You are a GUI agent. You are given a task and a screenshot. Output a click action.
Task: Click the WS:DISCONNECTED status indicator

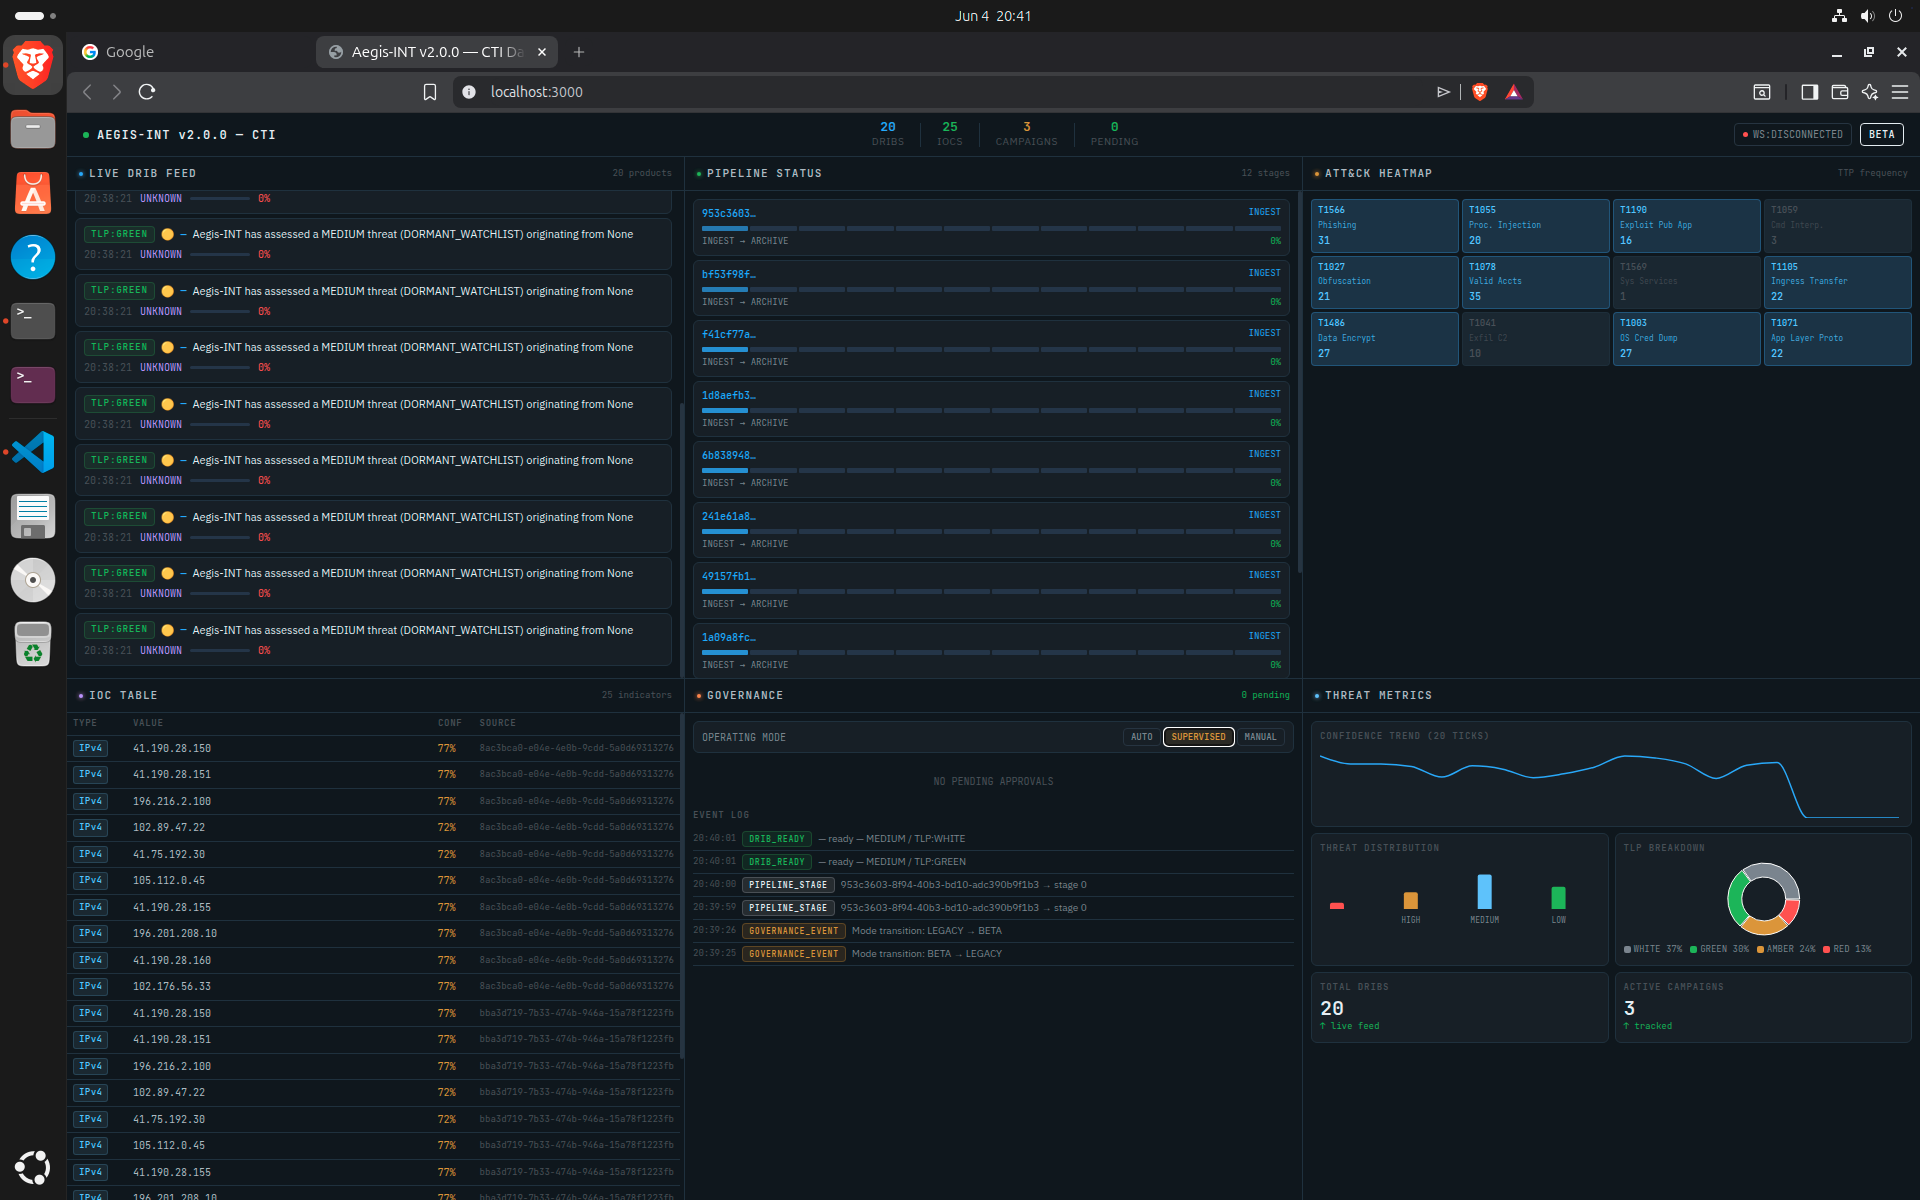pyautogui.click(x=1793, y=134)
